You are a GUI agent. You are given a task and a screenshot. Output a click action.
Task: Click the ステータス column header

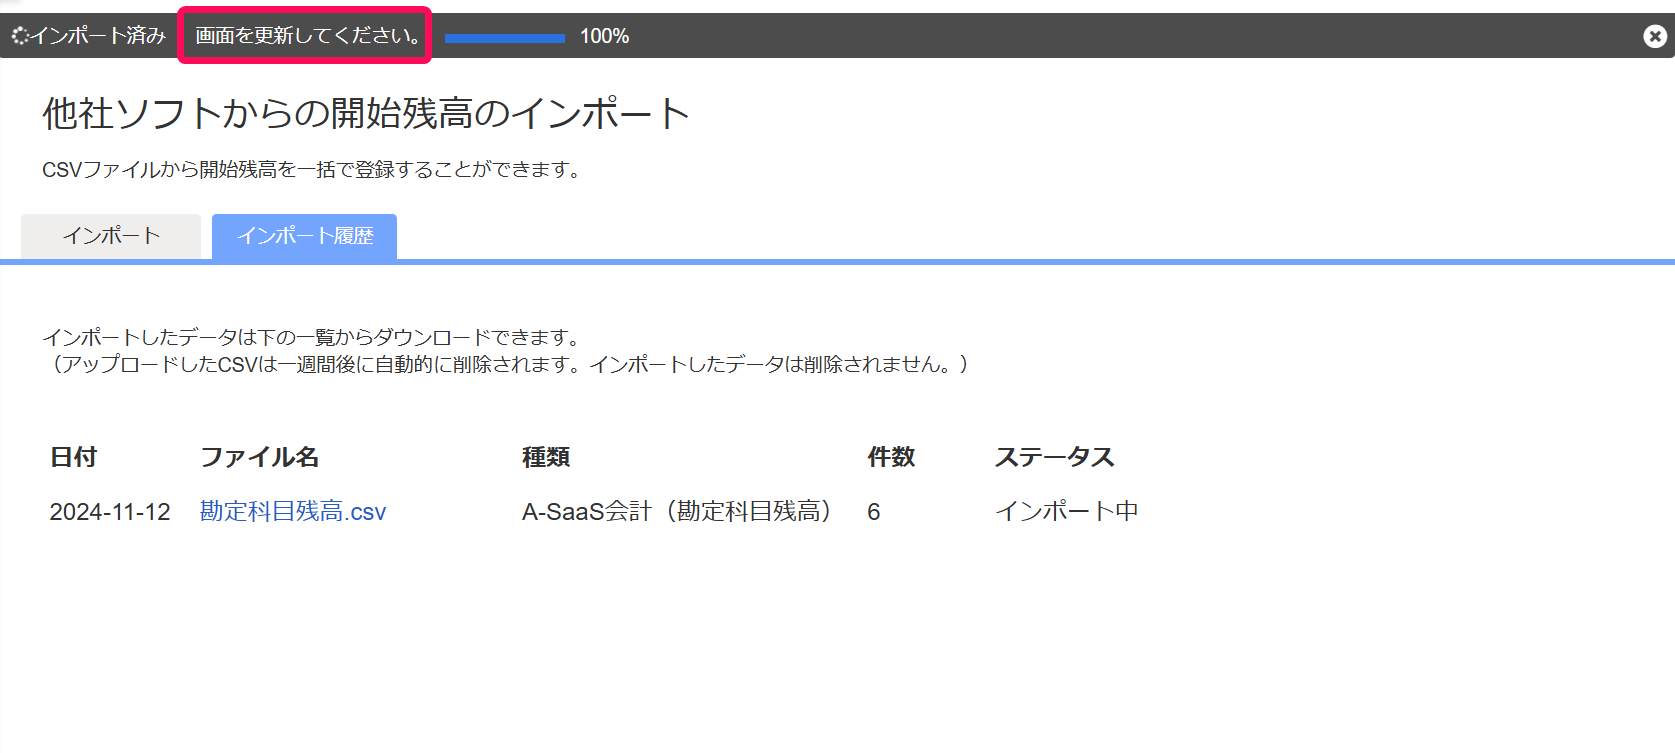1054,457
